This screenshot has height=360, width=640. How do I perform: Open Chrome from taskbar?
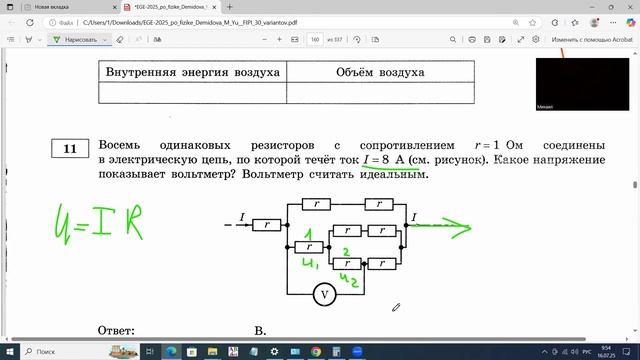tap(316, 351)
